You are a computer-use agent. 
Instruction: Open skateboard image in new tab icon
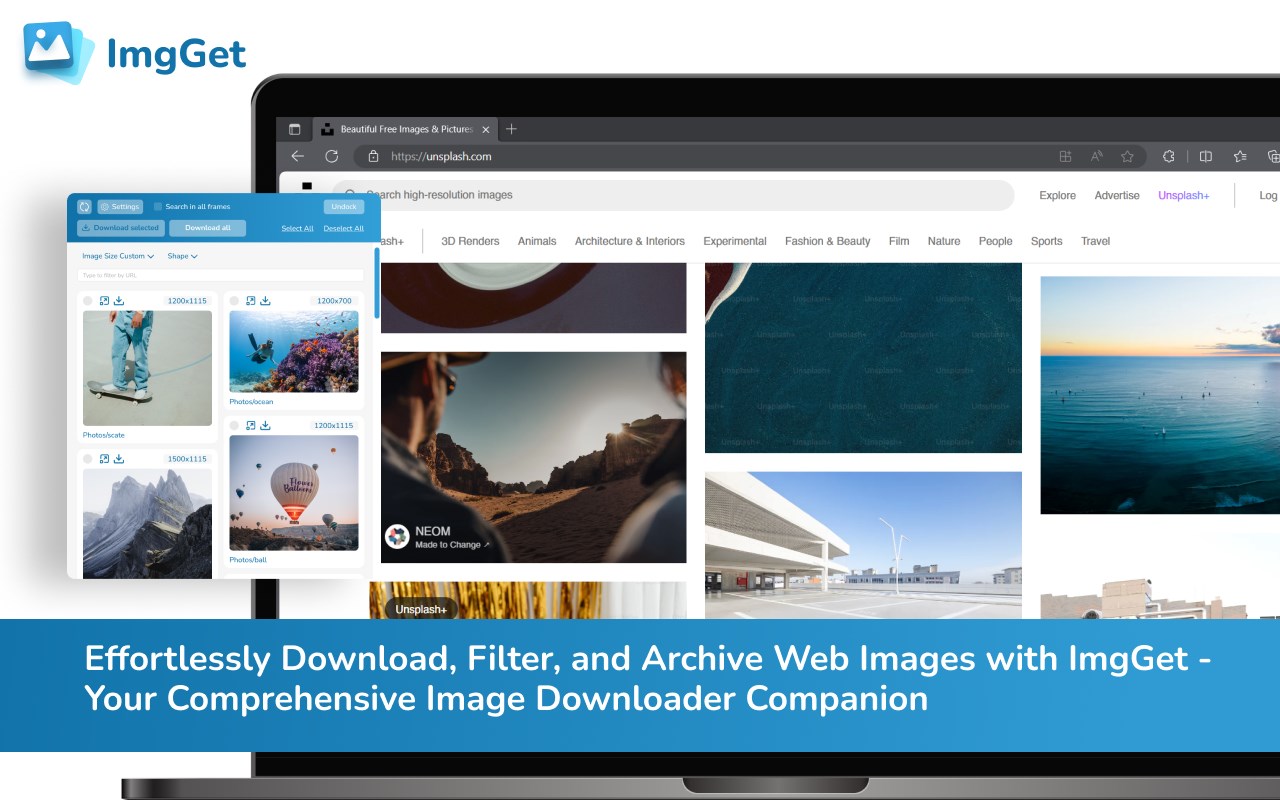click(104, 301)
